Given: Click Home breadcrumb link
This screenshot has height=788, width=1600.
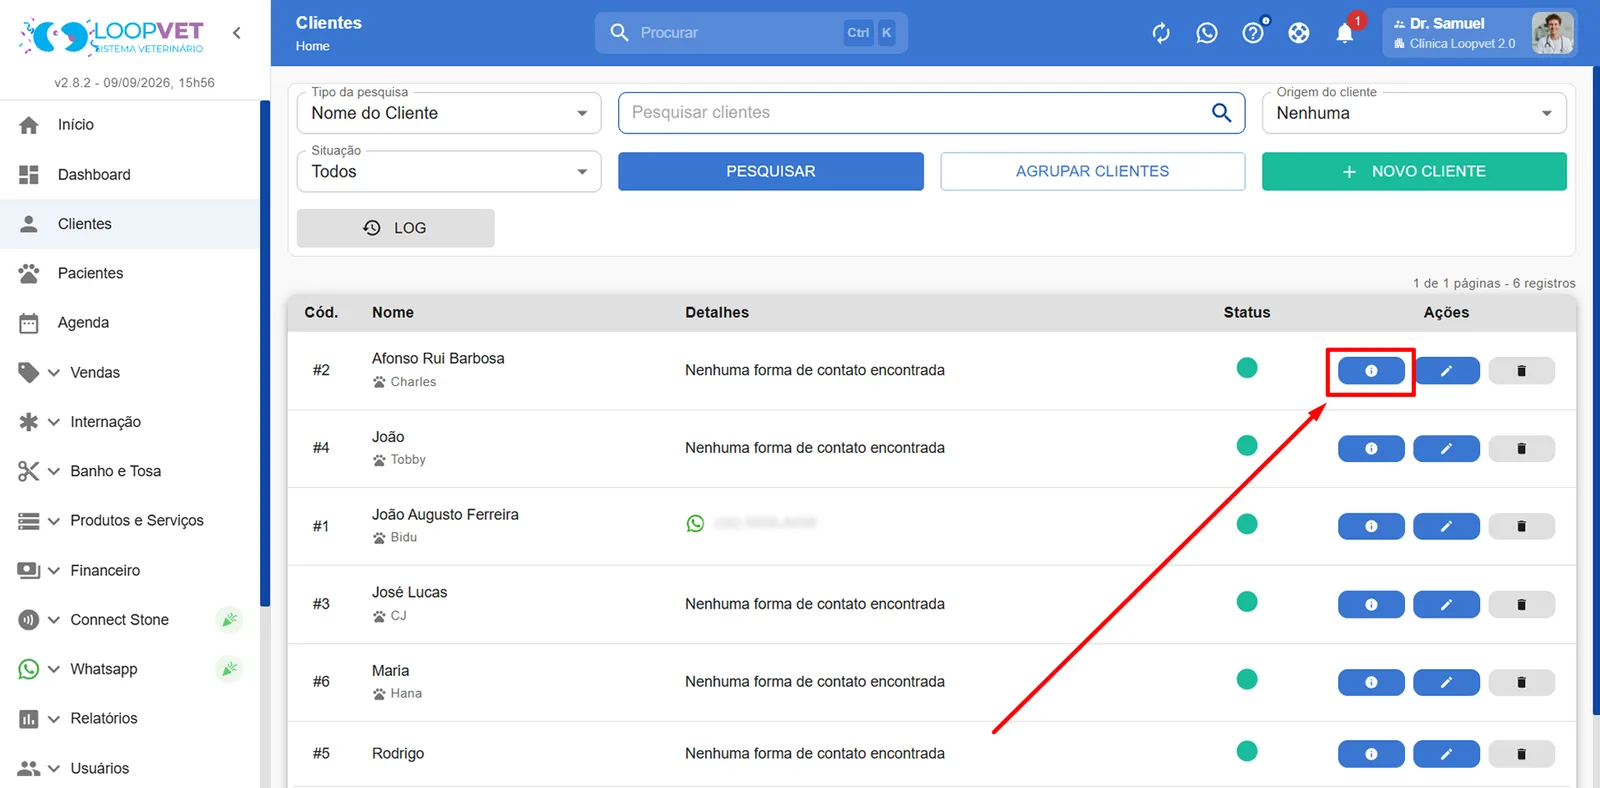Looking at the screenshot, I should 312,46.
